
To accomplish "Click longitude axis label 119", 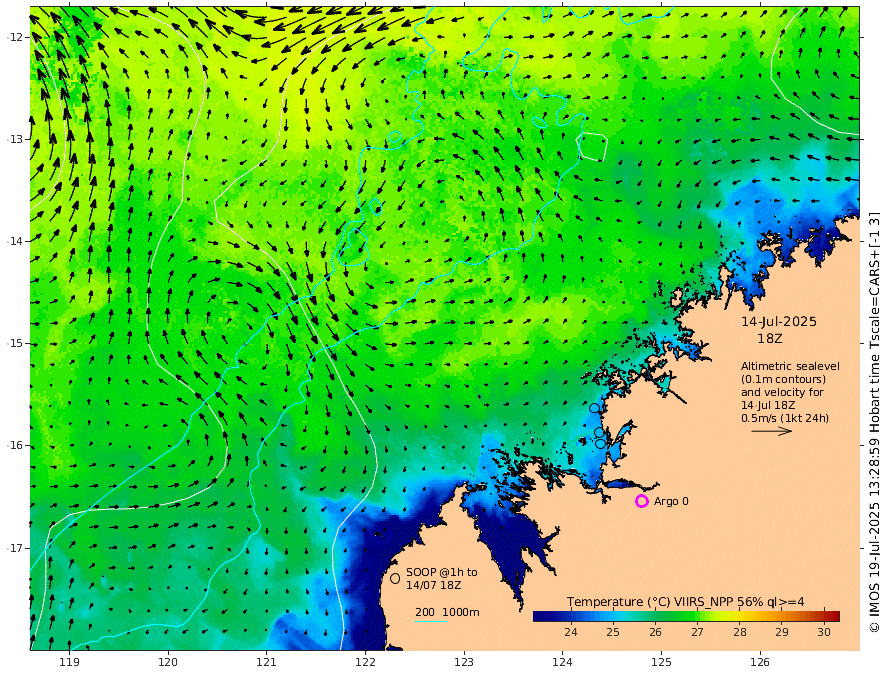I will [x=70, y=662].
